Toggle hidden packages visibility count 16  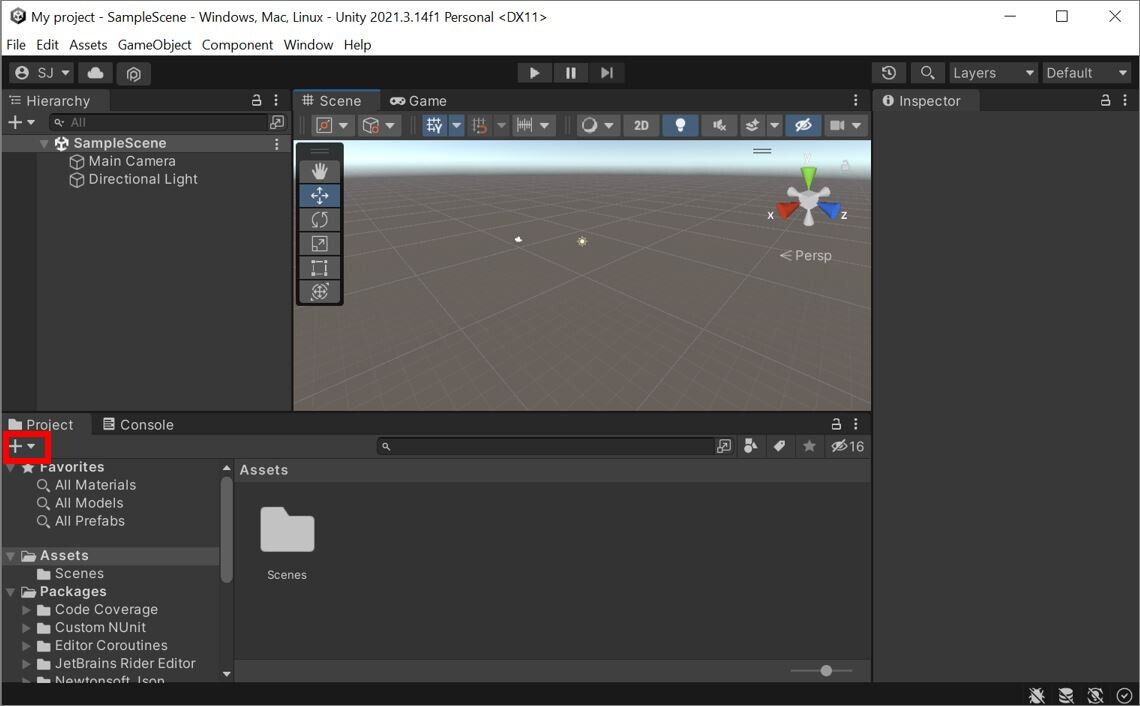click(848, 446)
